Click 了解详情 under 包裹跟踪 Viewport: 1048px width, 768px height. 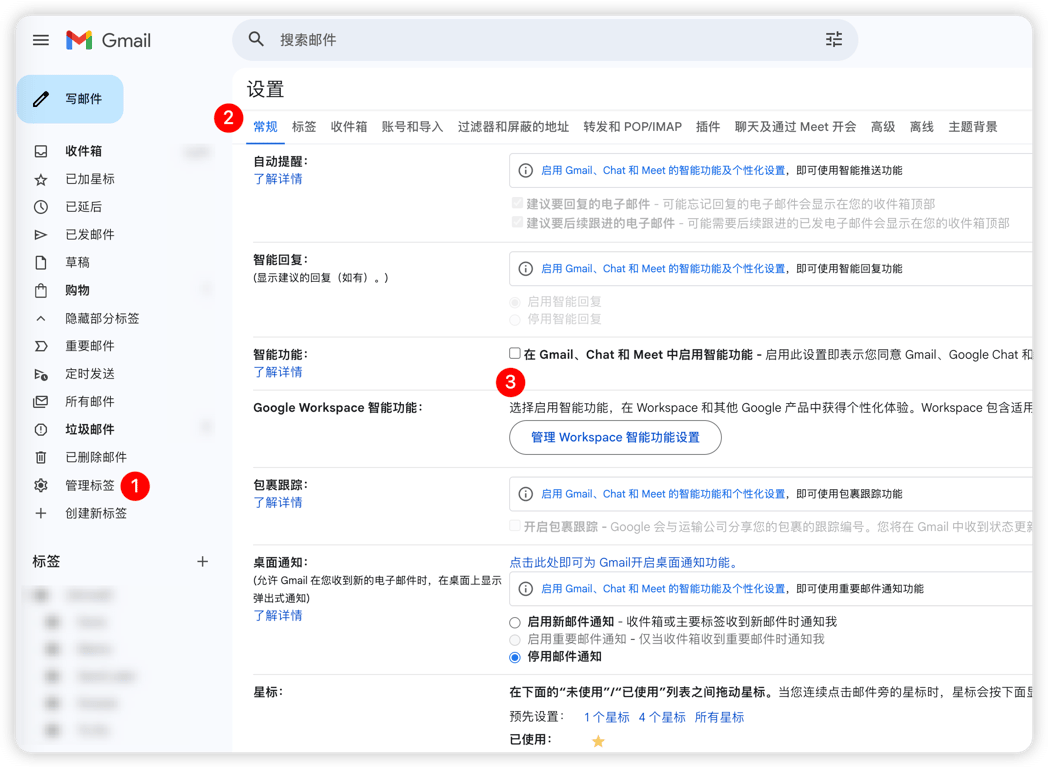click(278, 502)
